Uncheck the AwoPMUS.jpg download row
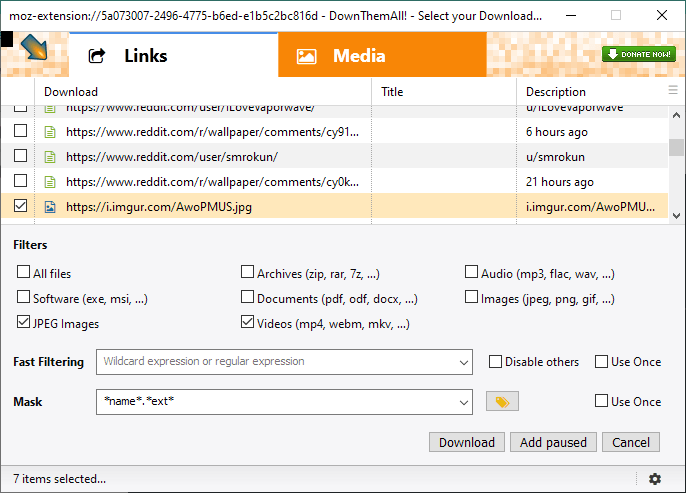The image size is (686, 493). click(x=21, y=206)
